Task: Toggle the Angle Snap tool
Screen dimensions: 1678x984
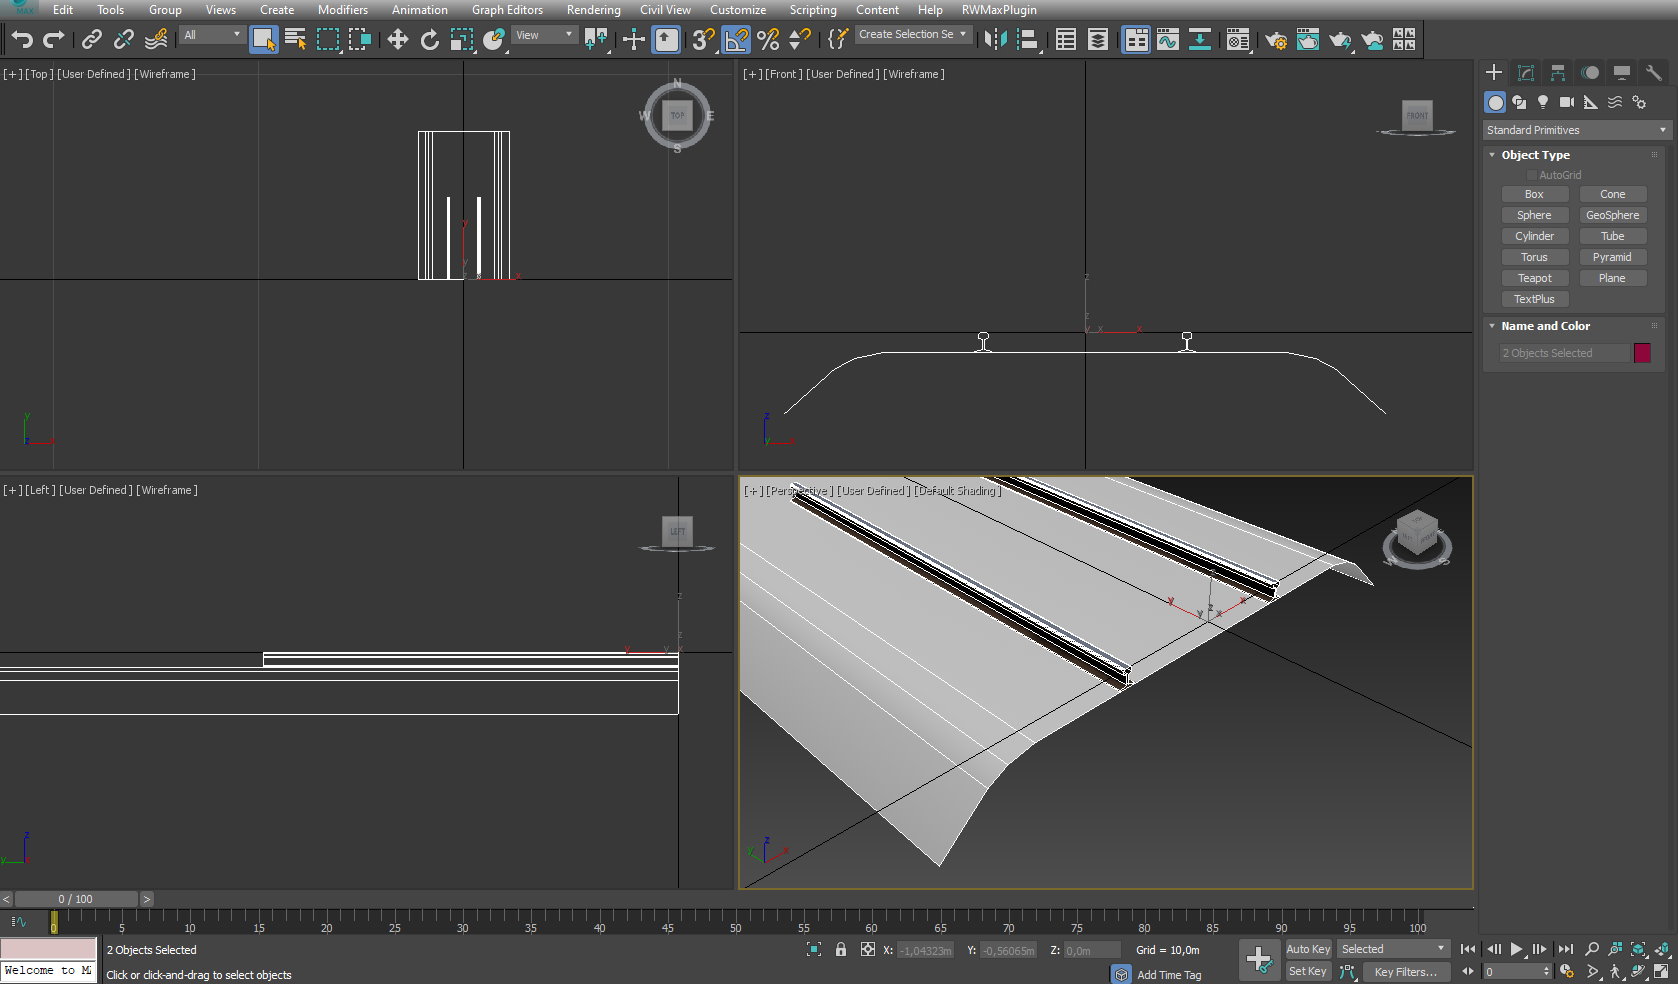Action: pos(735,39)
